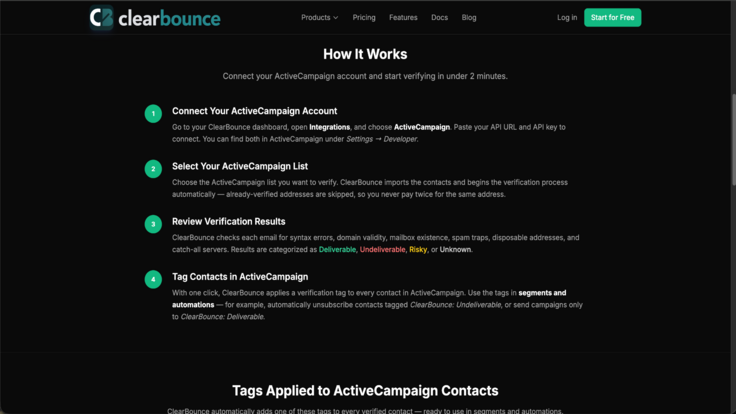This screenshot has width=736, height=414.
Task: Visit the Blog page
Action: coord(468,17)
